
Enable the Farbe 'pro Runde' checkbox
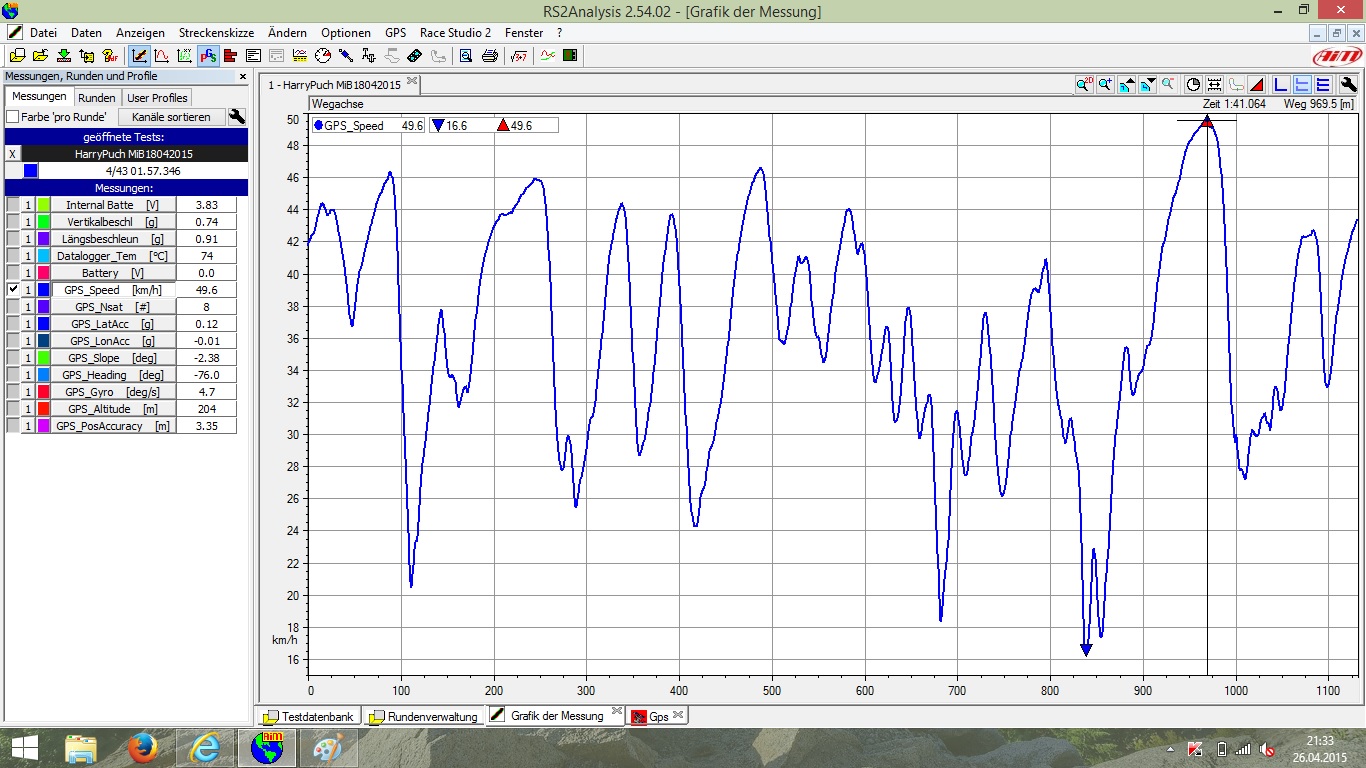(x=13, y=117)
